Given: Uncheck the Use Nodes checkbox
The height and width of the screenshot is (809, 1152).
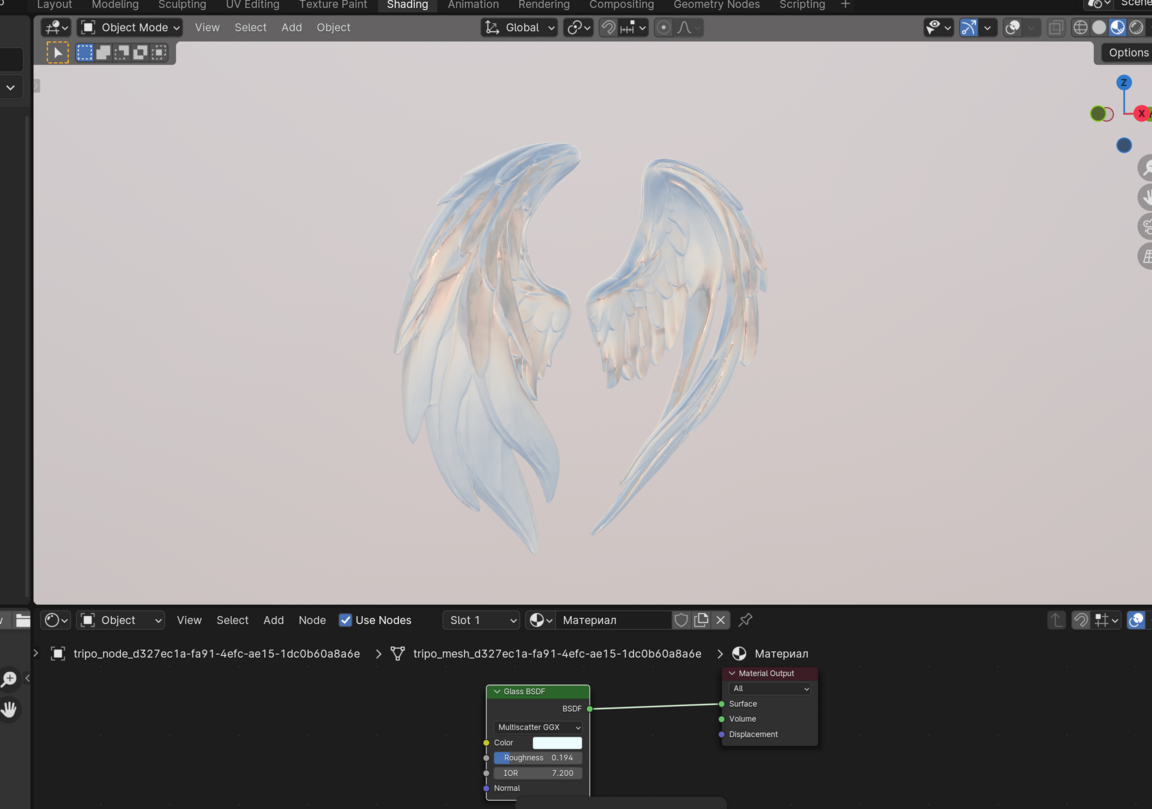Looking at the screenshot, I should (345, 620).
